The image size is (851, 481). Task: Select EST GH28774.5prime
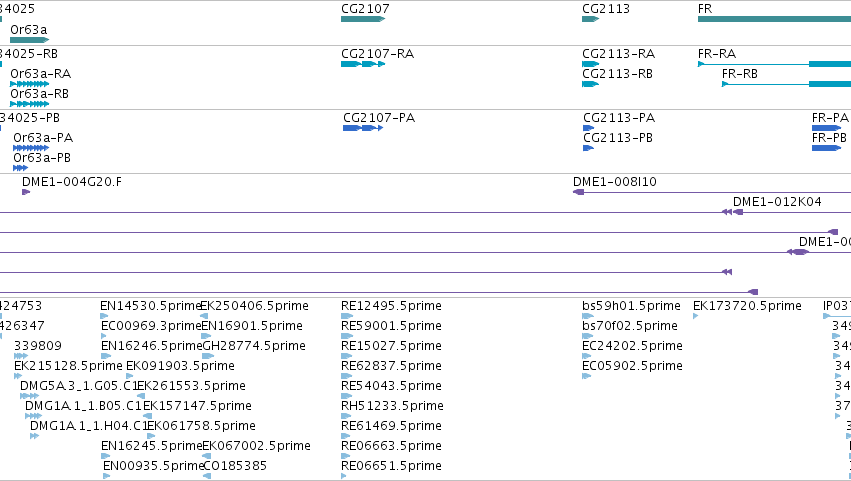[x=208, y=356]
